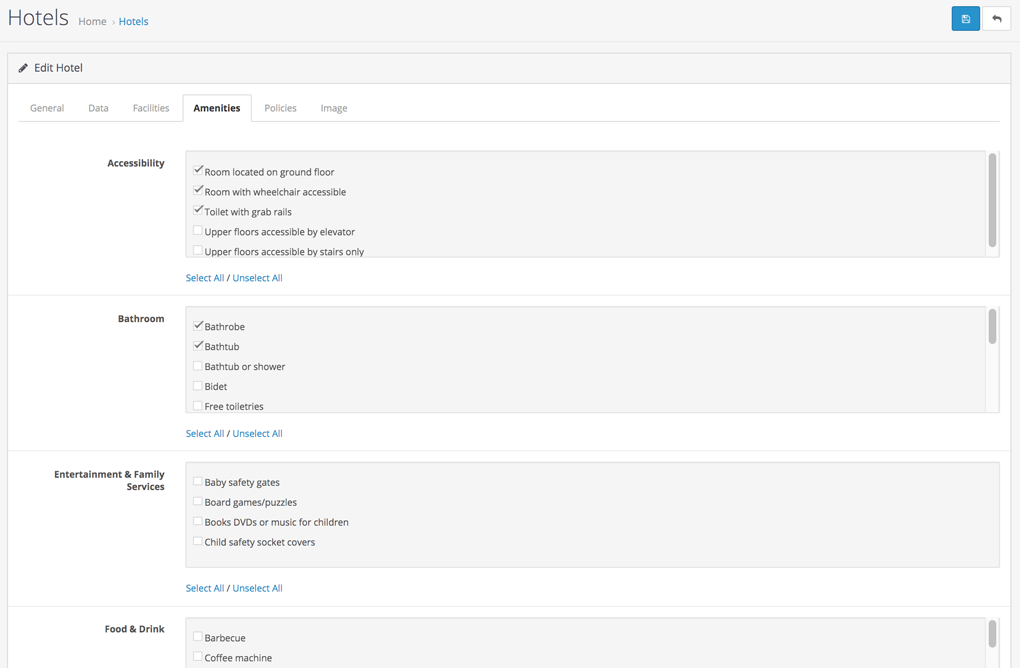Click the Entertainment & Family Services label

pos(109,481)
